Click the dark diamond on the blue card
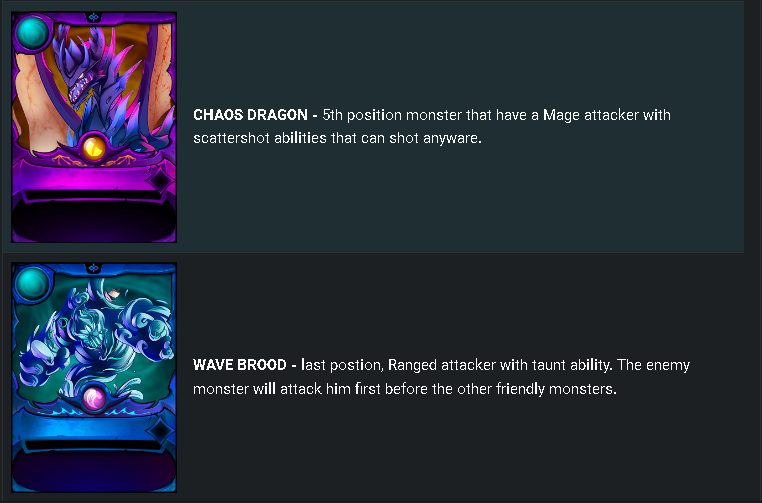Screen dimensions: 762x503 click(161, 431)
